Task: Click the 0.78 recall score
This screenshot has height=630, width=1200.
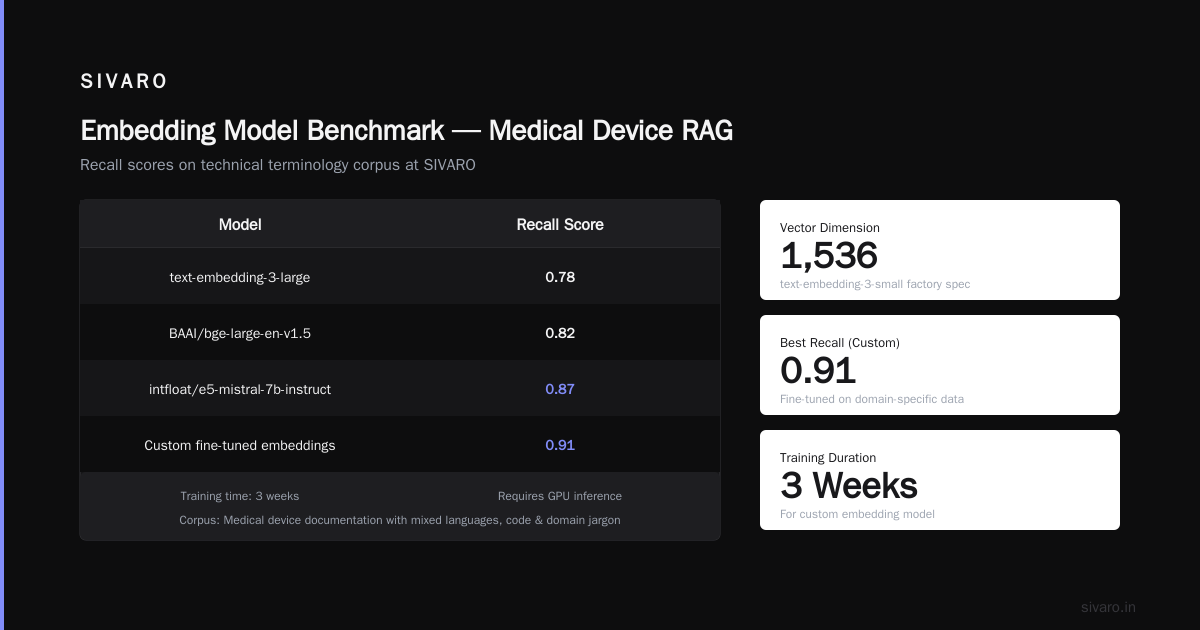Action: pyautogui.click(x=560, y=277)
